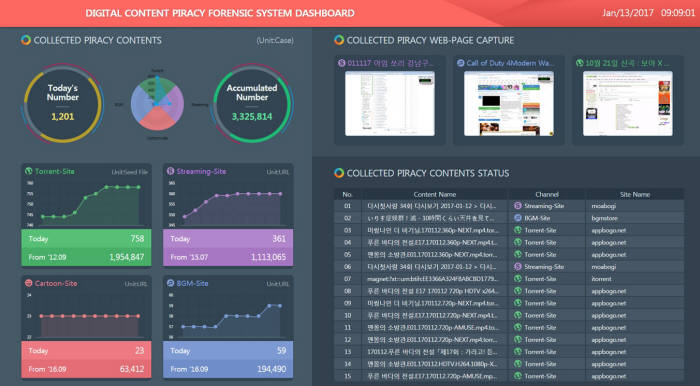
Task: Click the BGM-Site blue line chart
Action: (228, 315)
